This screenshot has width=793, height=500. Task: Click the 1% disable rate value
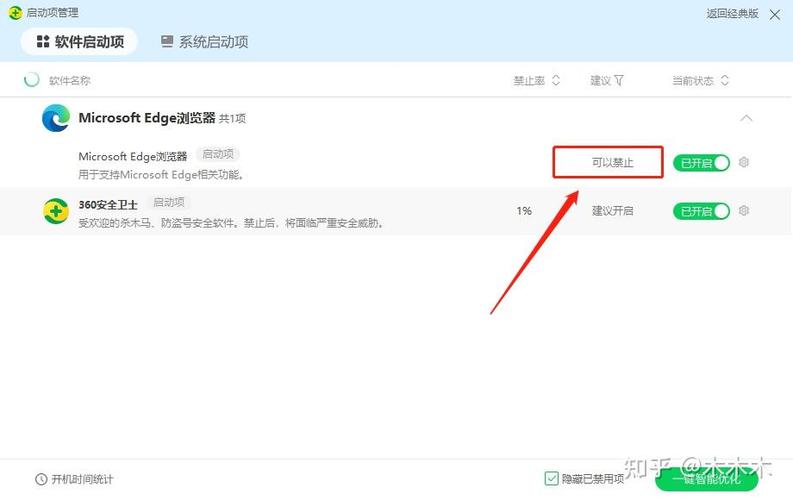524,210
